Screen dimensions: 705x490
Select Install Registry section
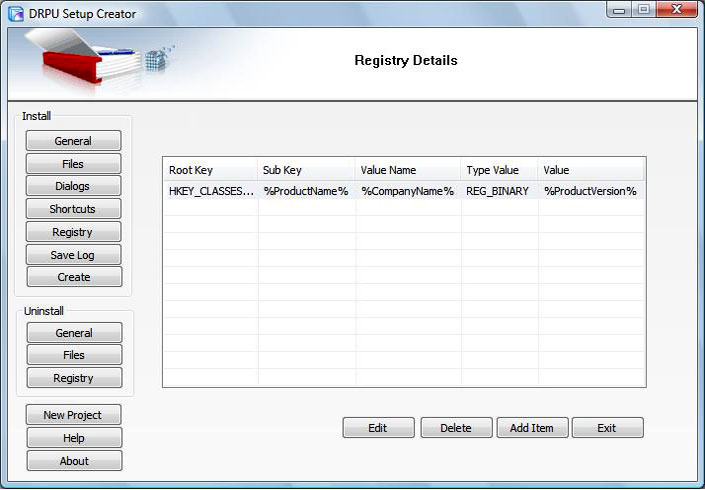73,232
